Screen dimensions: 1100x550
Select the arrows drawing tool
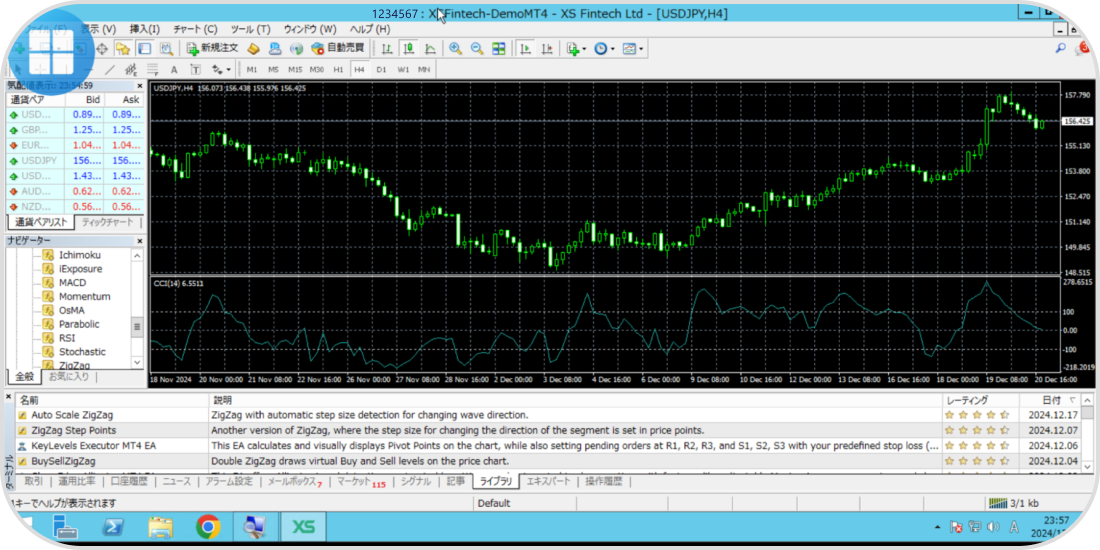pos(218,69)
